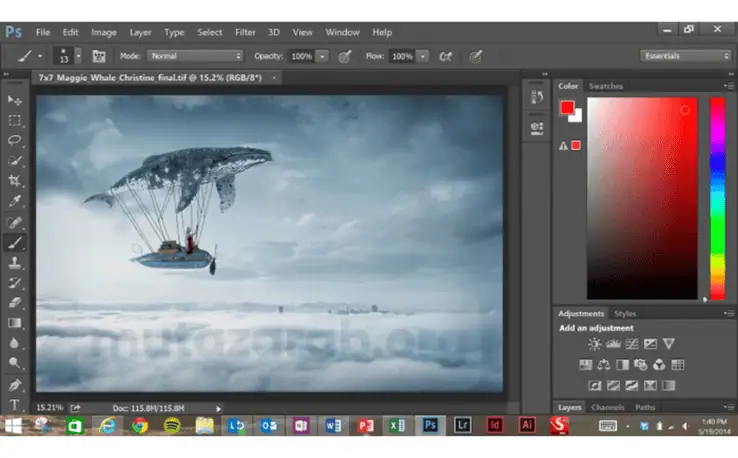Select the Gradient tool

[15, 323]
